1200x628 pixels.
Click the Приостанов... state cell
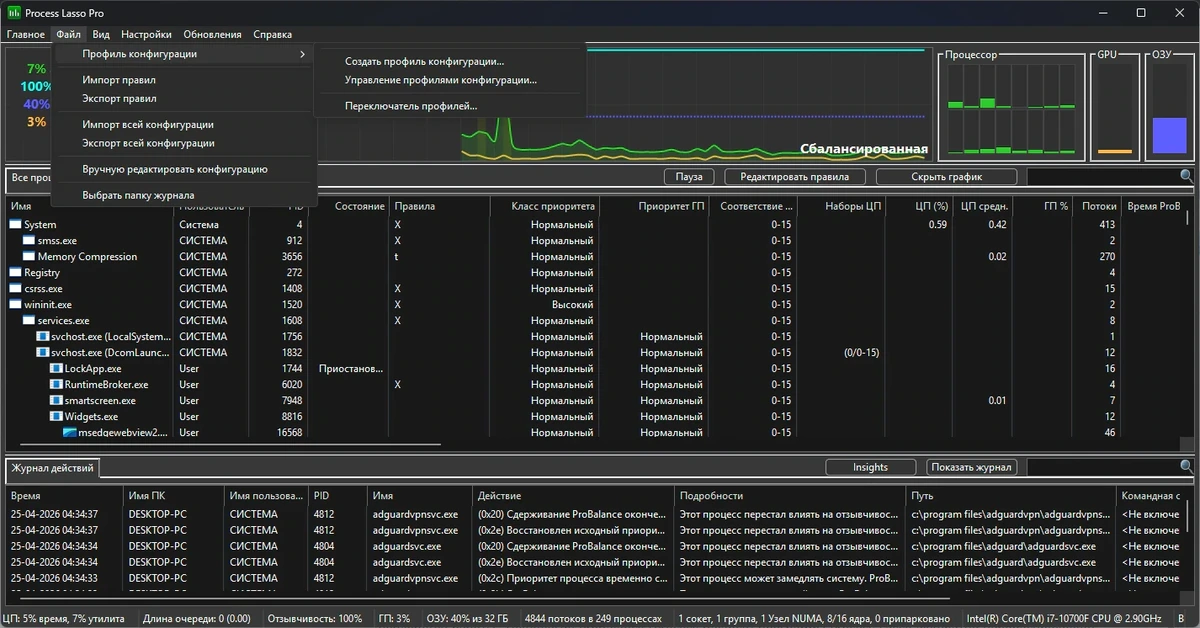[350, 369]
